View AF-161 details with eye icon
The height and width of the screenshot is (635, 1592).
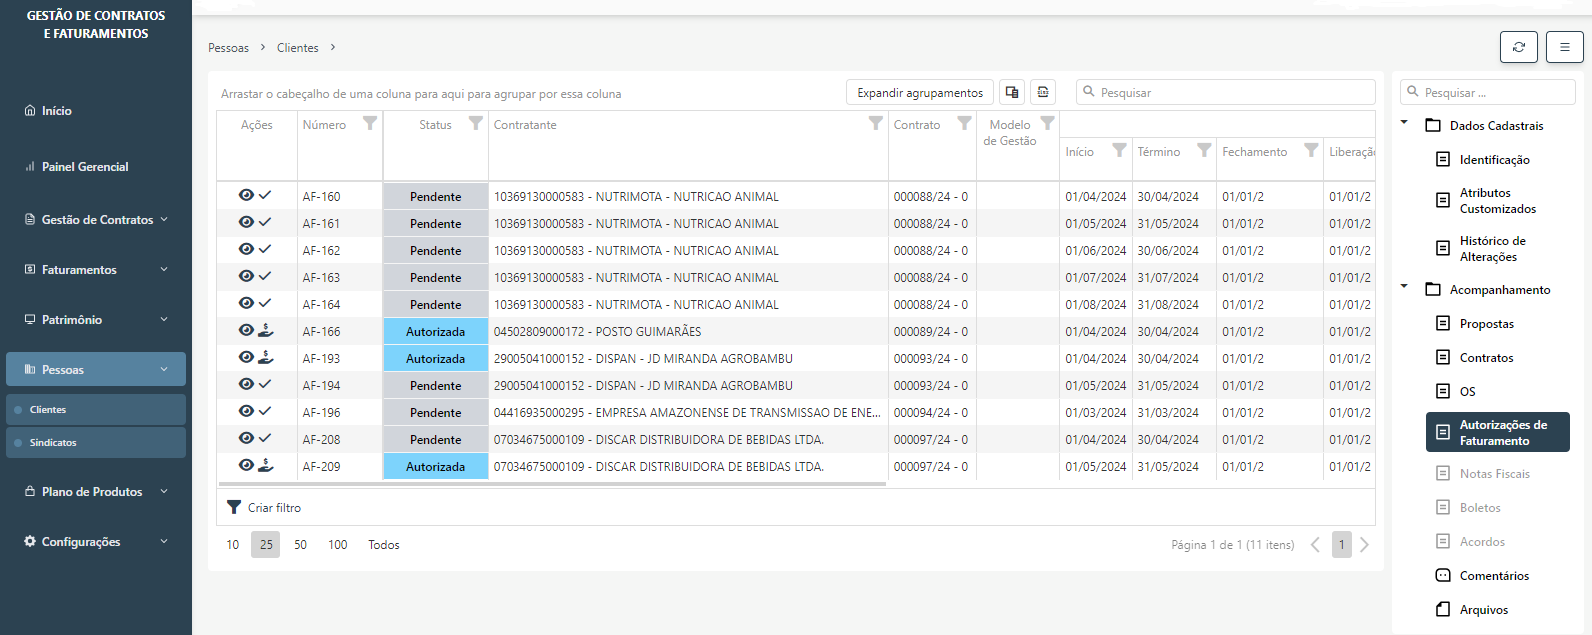click(246, 223)
